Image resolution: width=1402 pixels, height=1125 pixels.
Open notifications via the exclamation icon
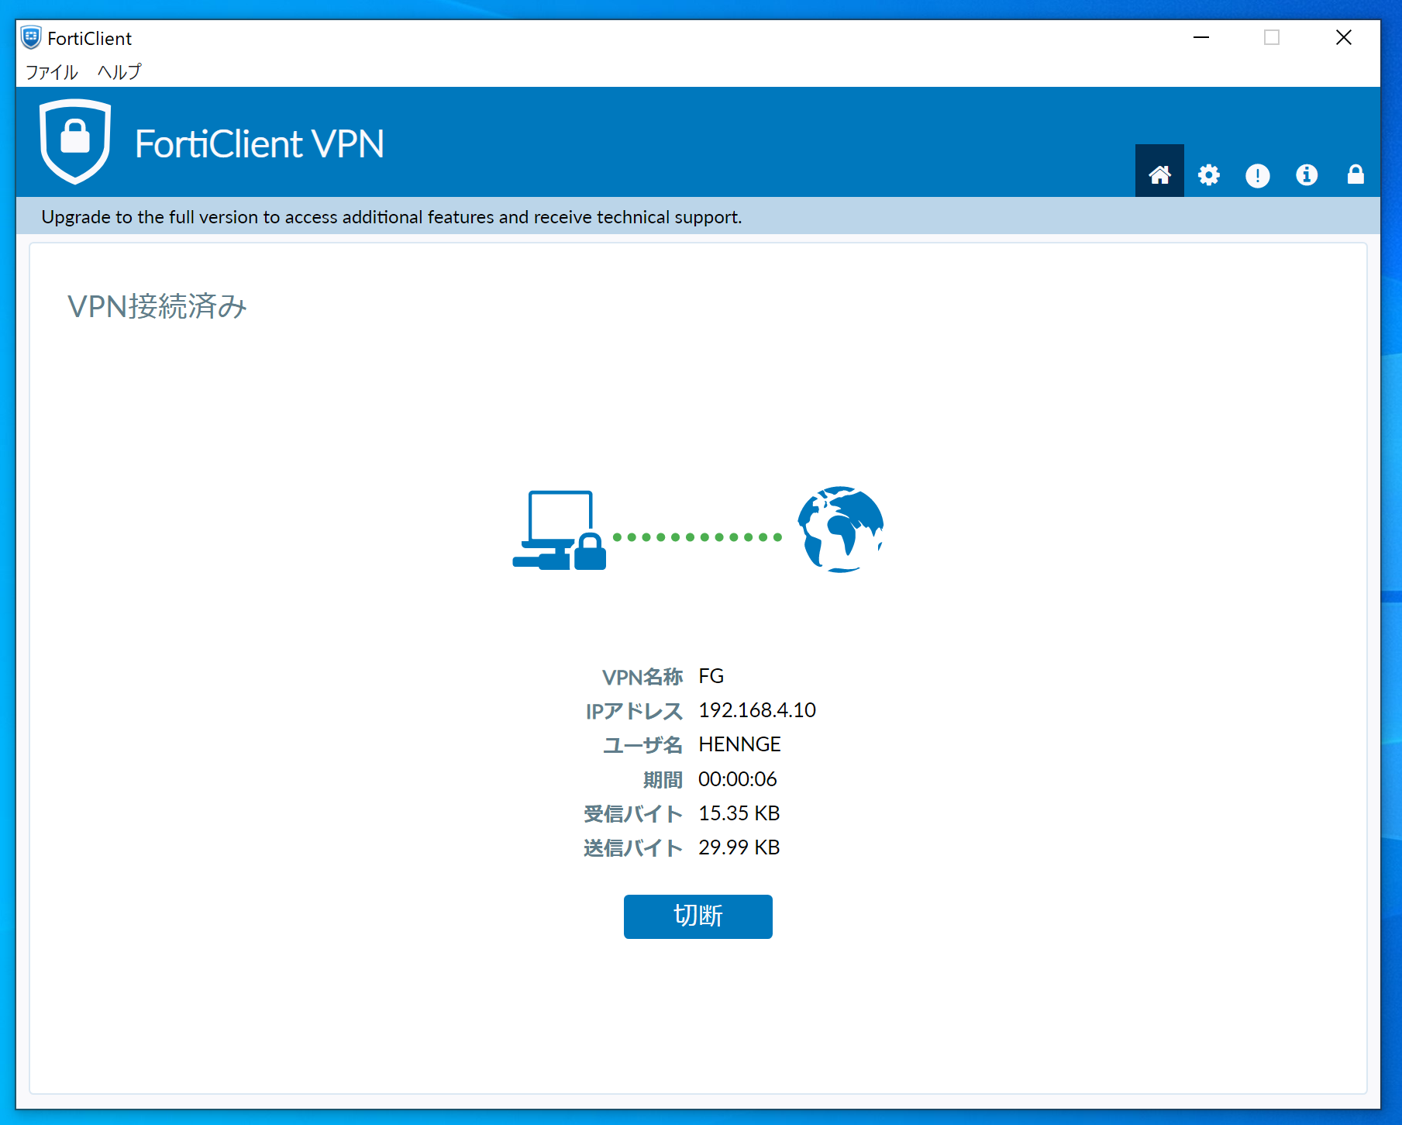pos(1257,175)
